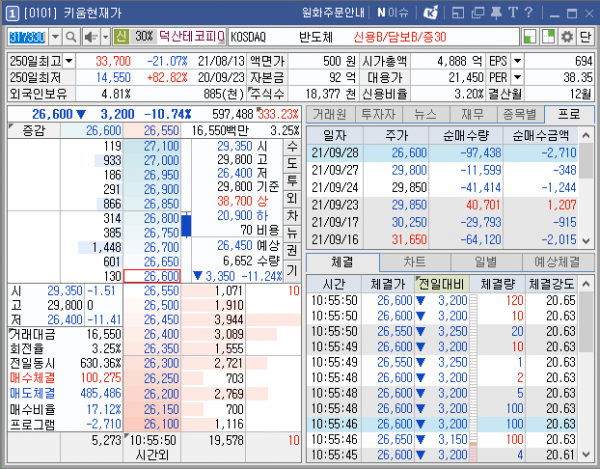Pin the window with the pushpin icon
600x469 pixels.
tap(496, 13)
